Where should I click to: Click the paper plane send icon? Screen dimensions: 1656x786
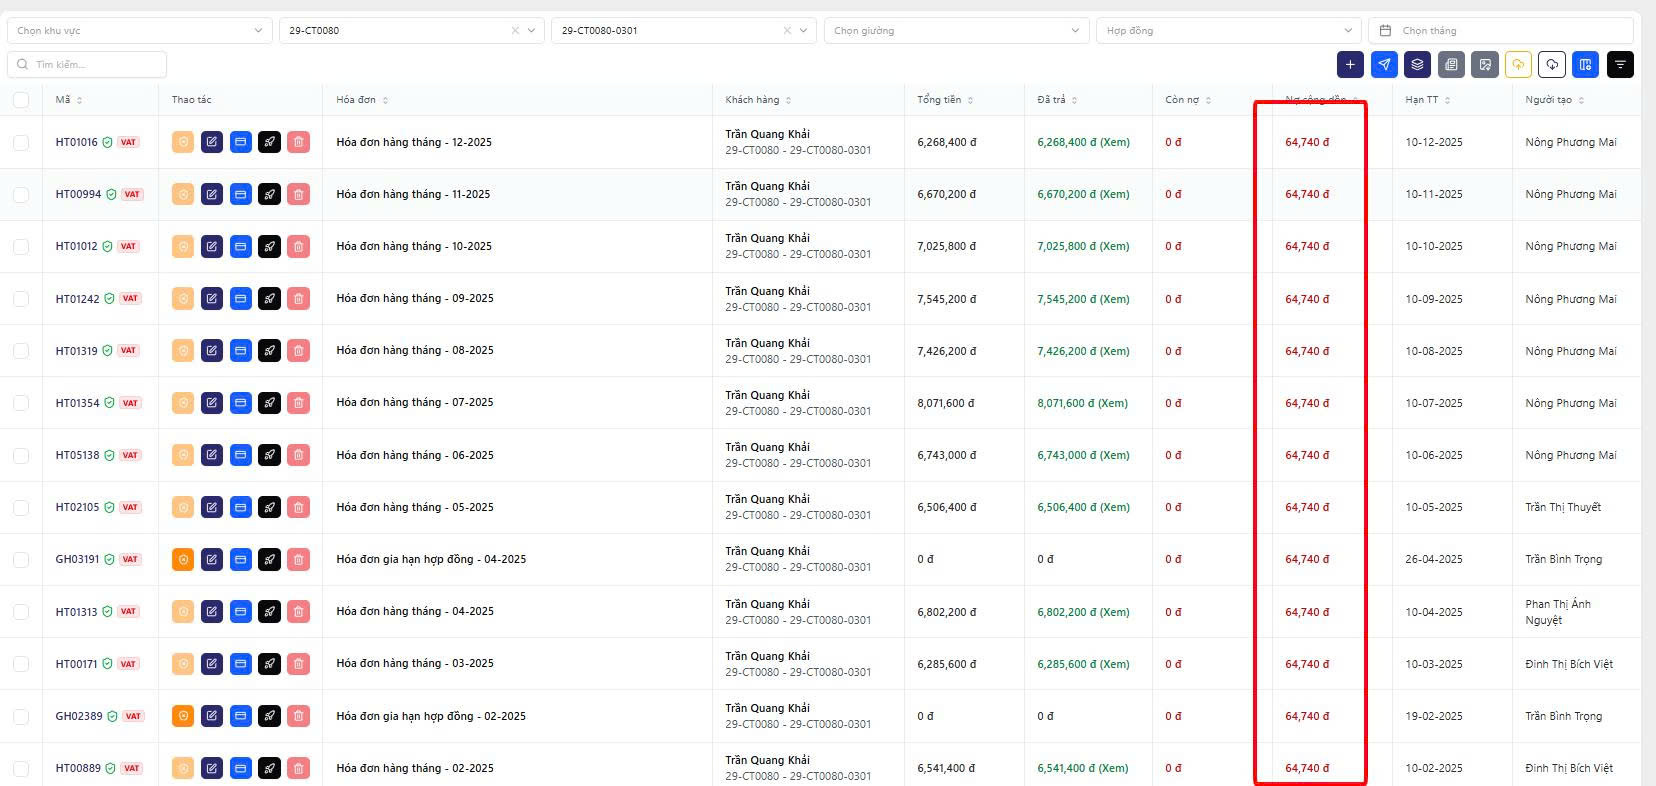pyautogui.click(x=1384, y=65)
